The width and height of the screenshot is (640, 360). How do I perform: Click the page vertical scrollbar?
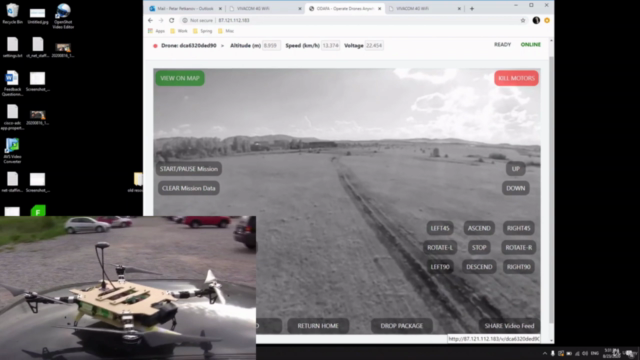click(551, 190)
